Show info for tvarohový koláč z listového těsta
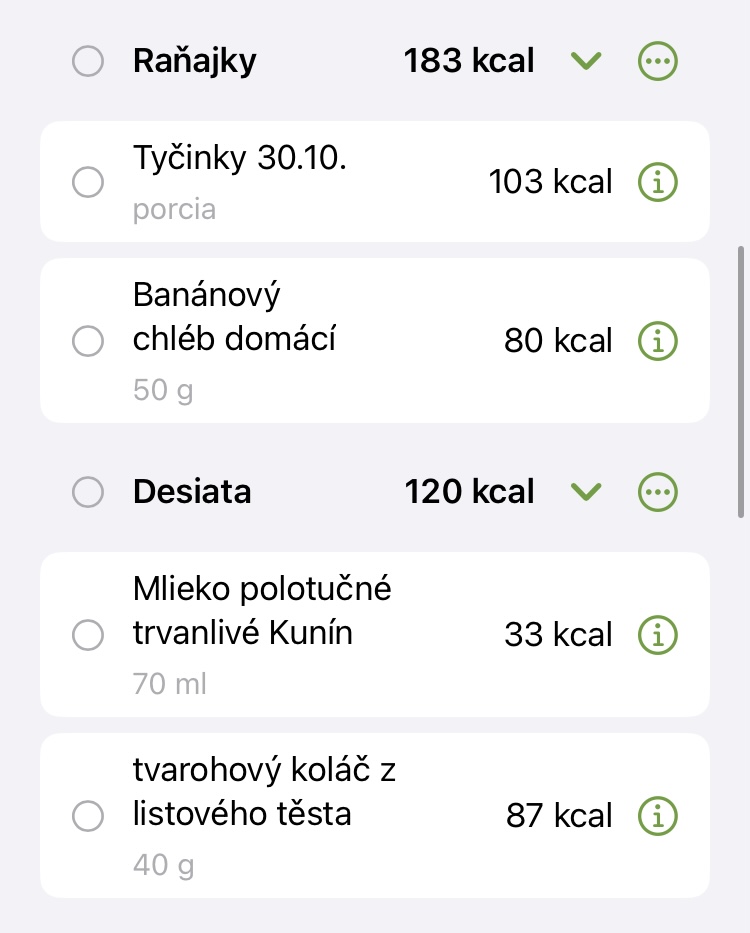This screenshot has width=750, height=933. [x=657, y=816]
